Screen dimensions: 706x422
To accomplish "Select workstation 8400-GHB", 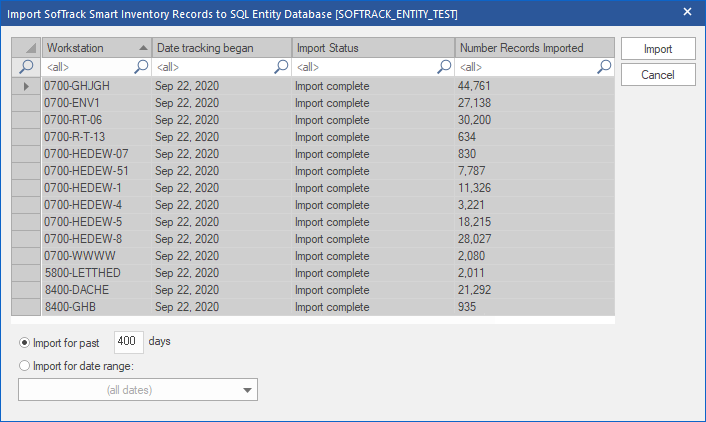I will tap(96, 307).
